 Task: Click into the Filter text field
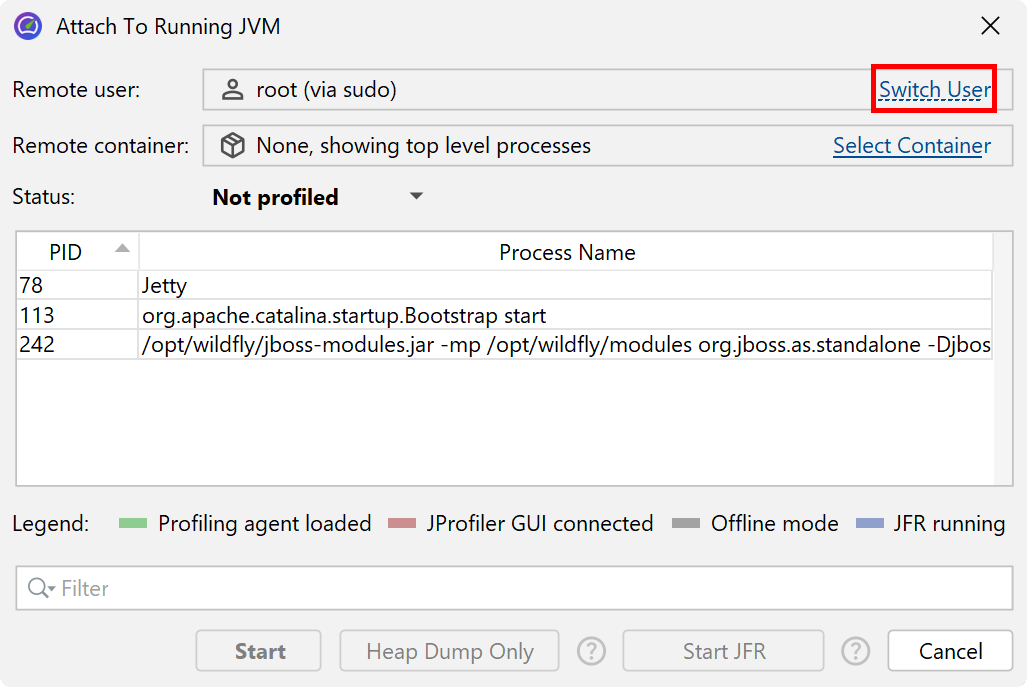(530, 589)
